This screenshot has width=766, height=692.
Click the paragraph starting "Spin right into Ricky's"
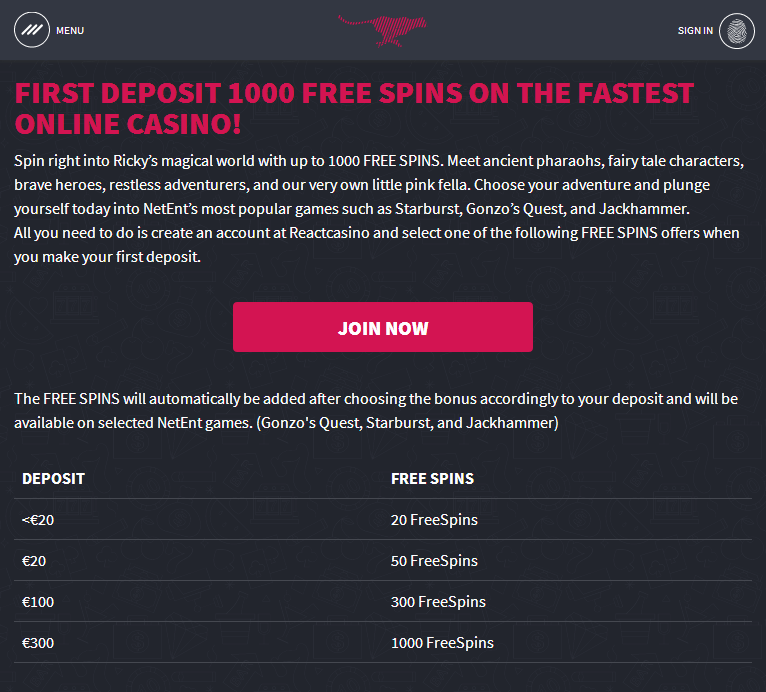[380, 185]
